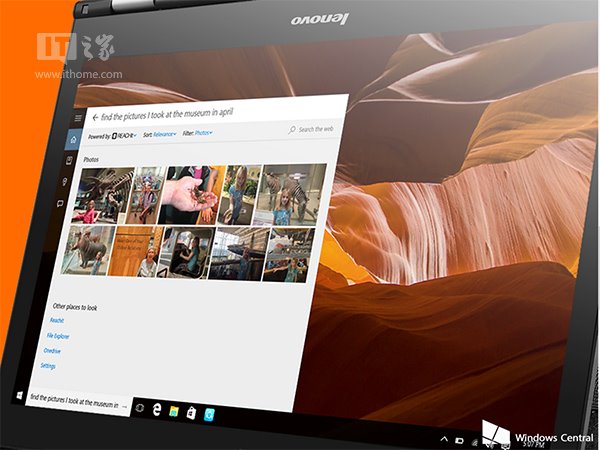Open the Feedback speech bubble icon

(60, 204)
